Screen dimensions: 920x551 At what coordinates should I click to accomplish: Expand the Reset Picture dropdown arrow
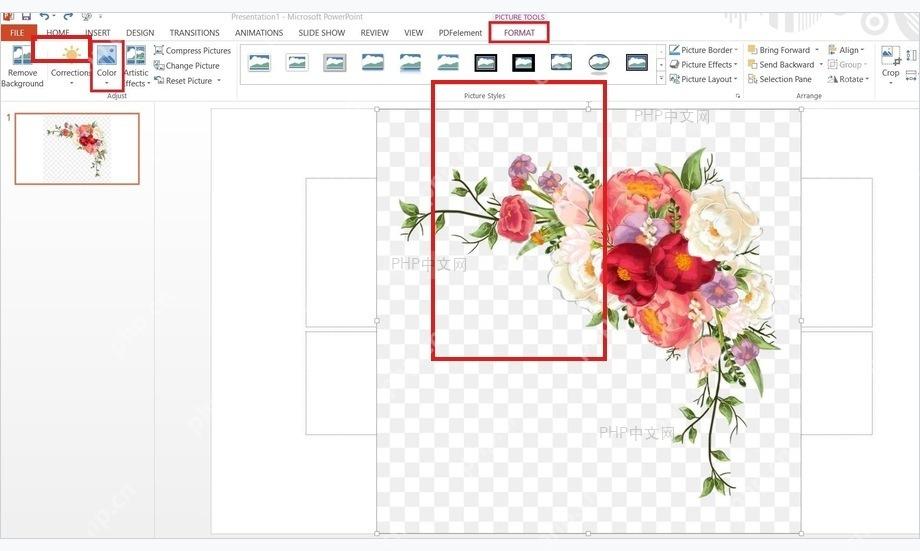pos(219,81)
